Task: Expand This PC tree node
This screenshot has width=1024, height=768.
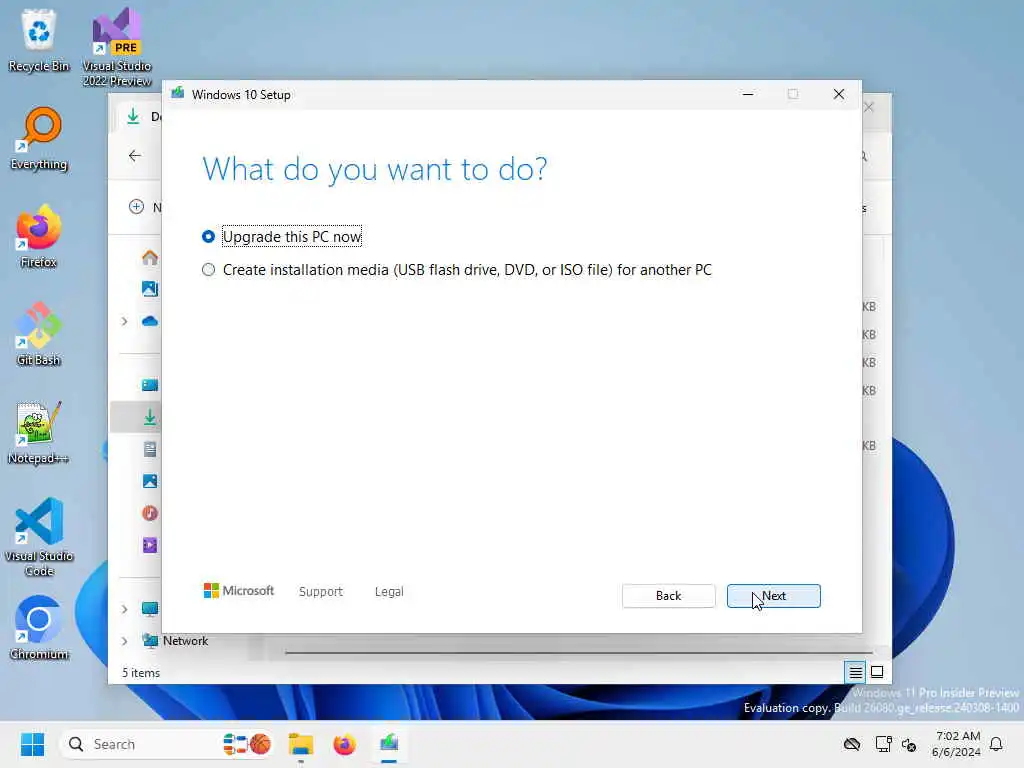Action: (124, 609)
